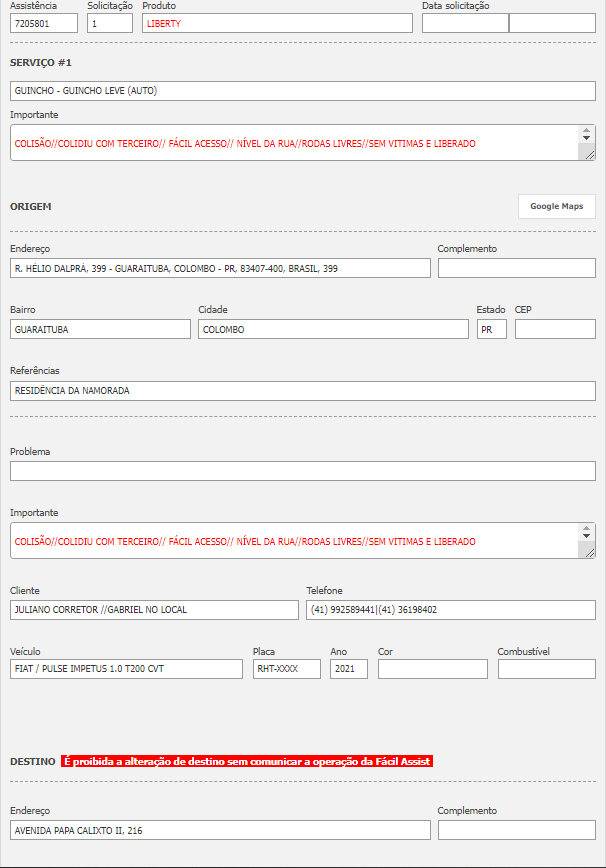Screen dimensions: 606x868
Task: Open the Google Maps button
Action: (556, 206)
